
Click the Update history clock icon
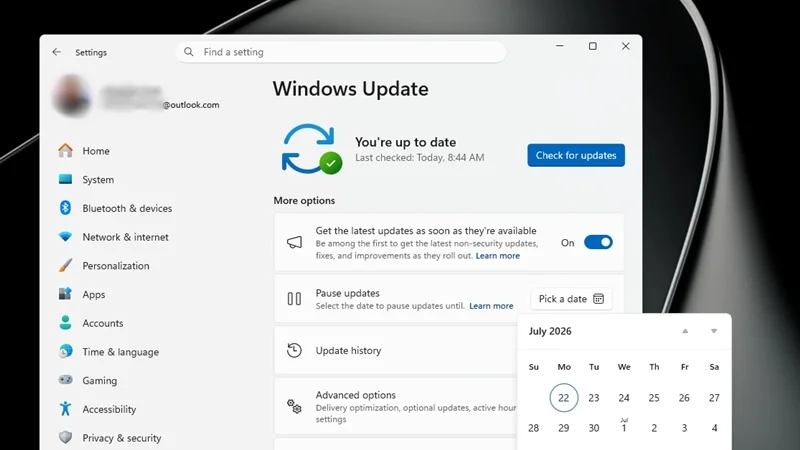click(x=294, y=351)
